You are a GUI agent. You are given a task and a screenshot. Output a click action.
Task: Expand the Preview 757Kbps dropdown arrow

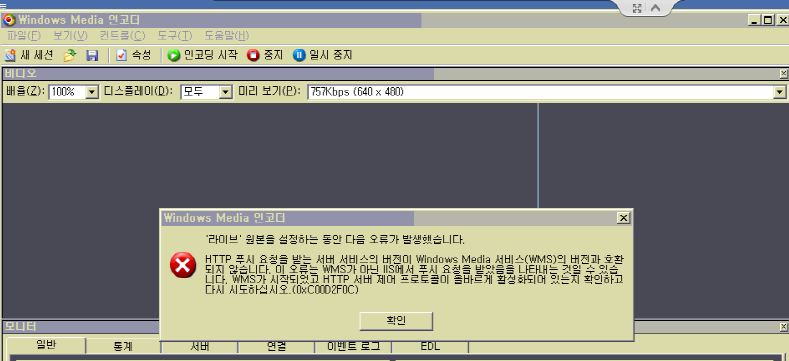pos(780,92)
